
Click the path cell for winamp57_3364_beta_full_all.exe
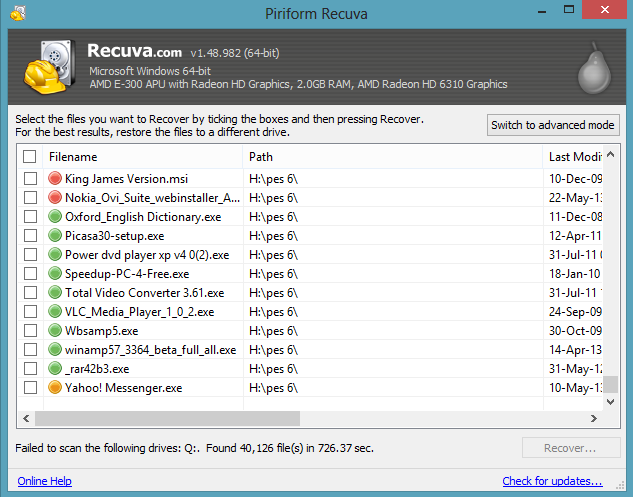click(x=393, y=349)
